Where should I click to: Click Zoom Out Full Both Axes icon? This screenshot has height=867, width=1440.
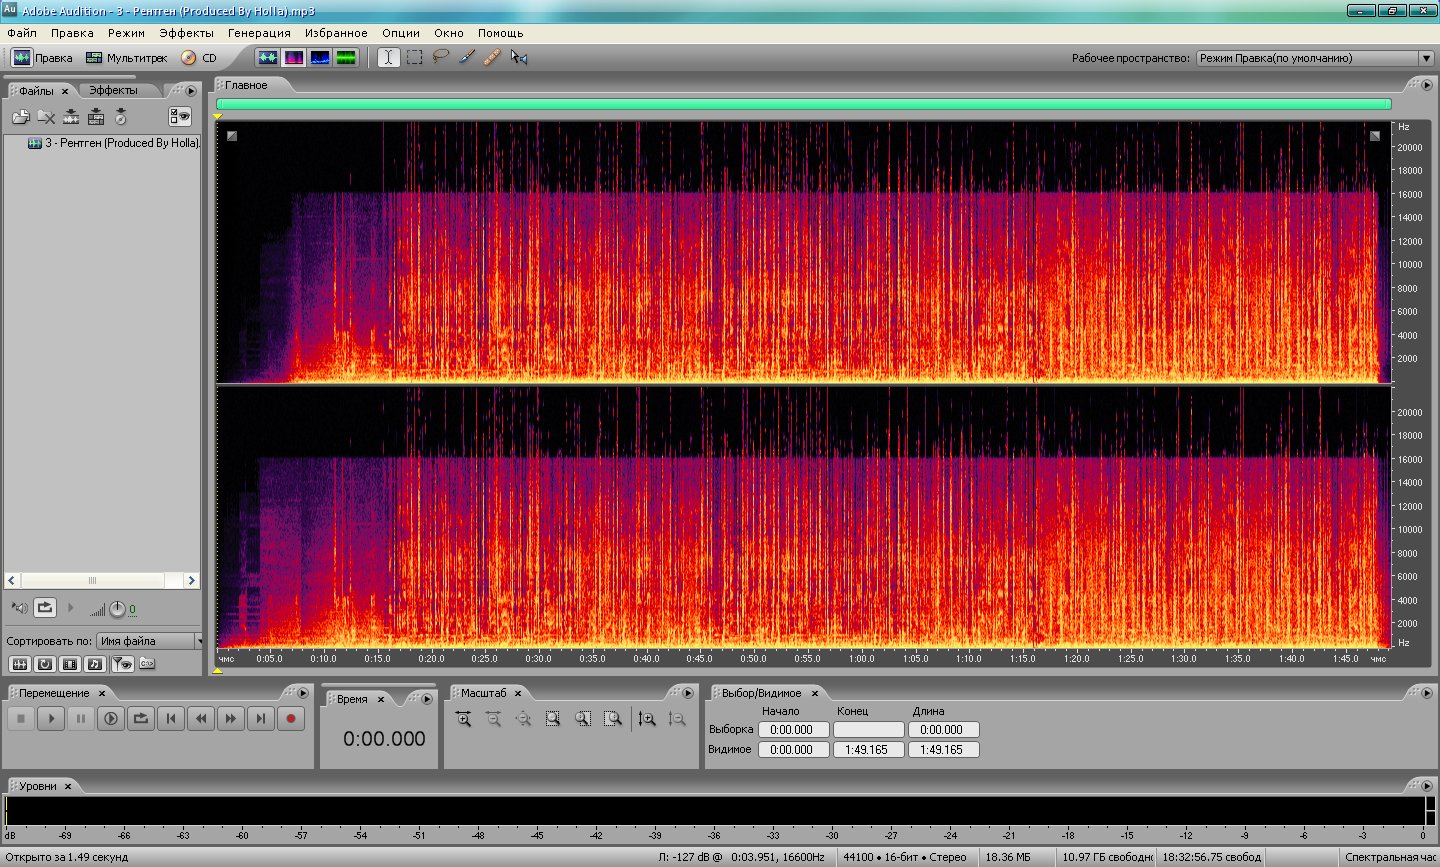click(x=523, y=719)
